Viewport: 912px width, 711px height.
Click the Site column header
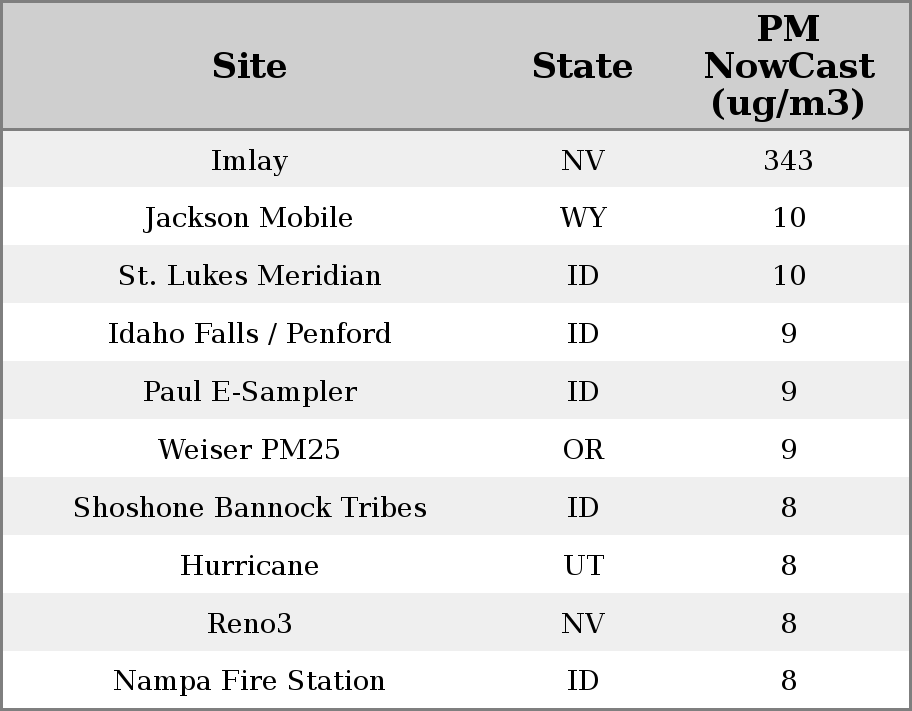pyautogui.click(x=249, y=66)
